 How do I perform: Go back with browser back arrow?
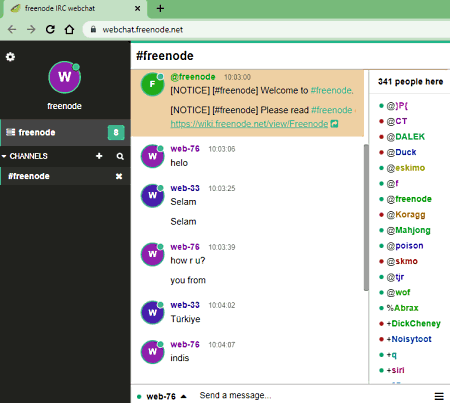tap(12, 30)
